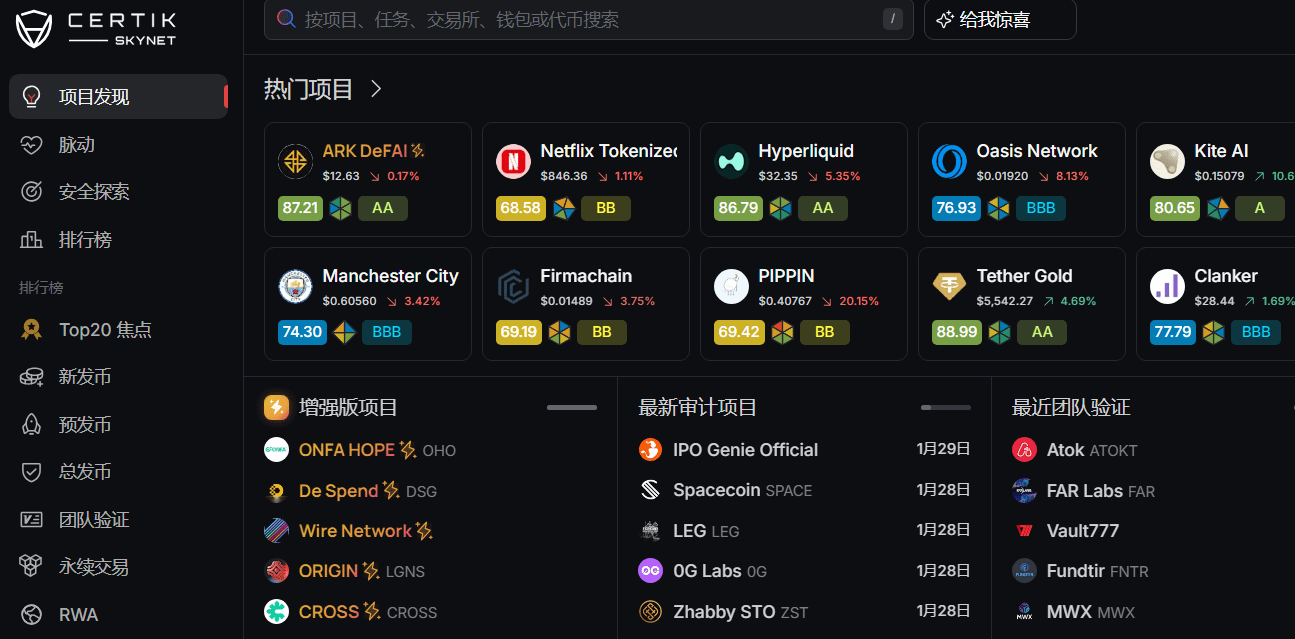
Task: Focus the project search field
Action: (588, 19)
